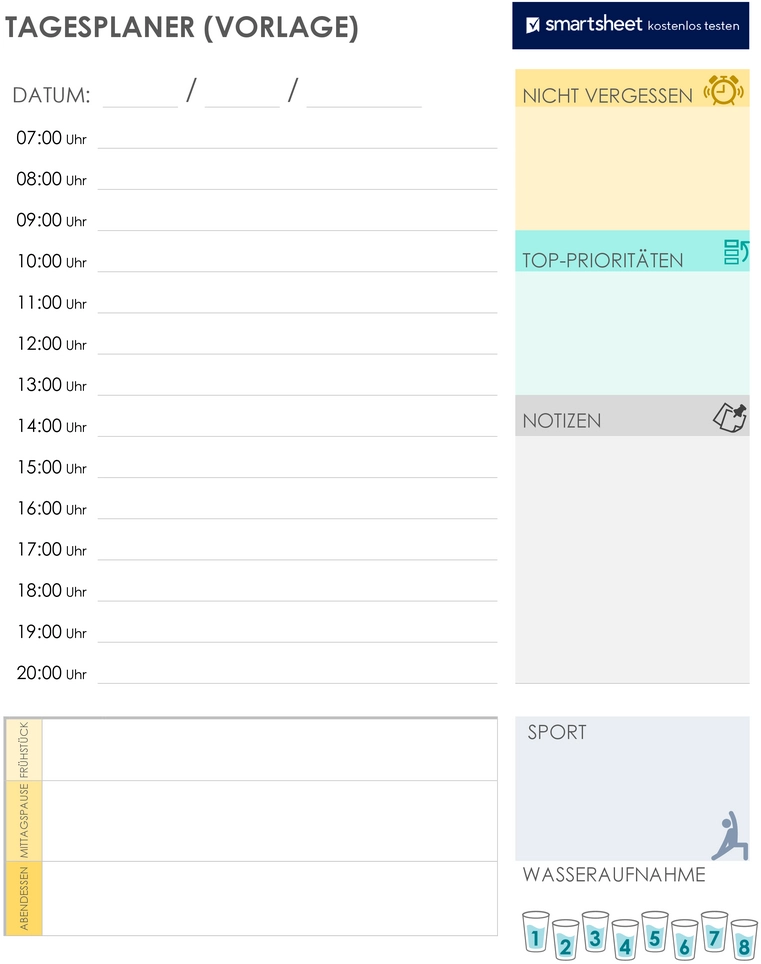Click the stretching figure sport icon
761x964 pixels.
730,836
